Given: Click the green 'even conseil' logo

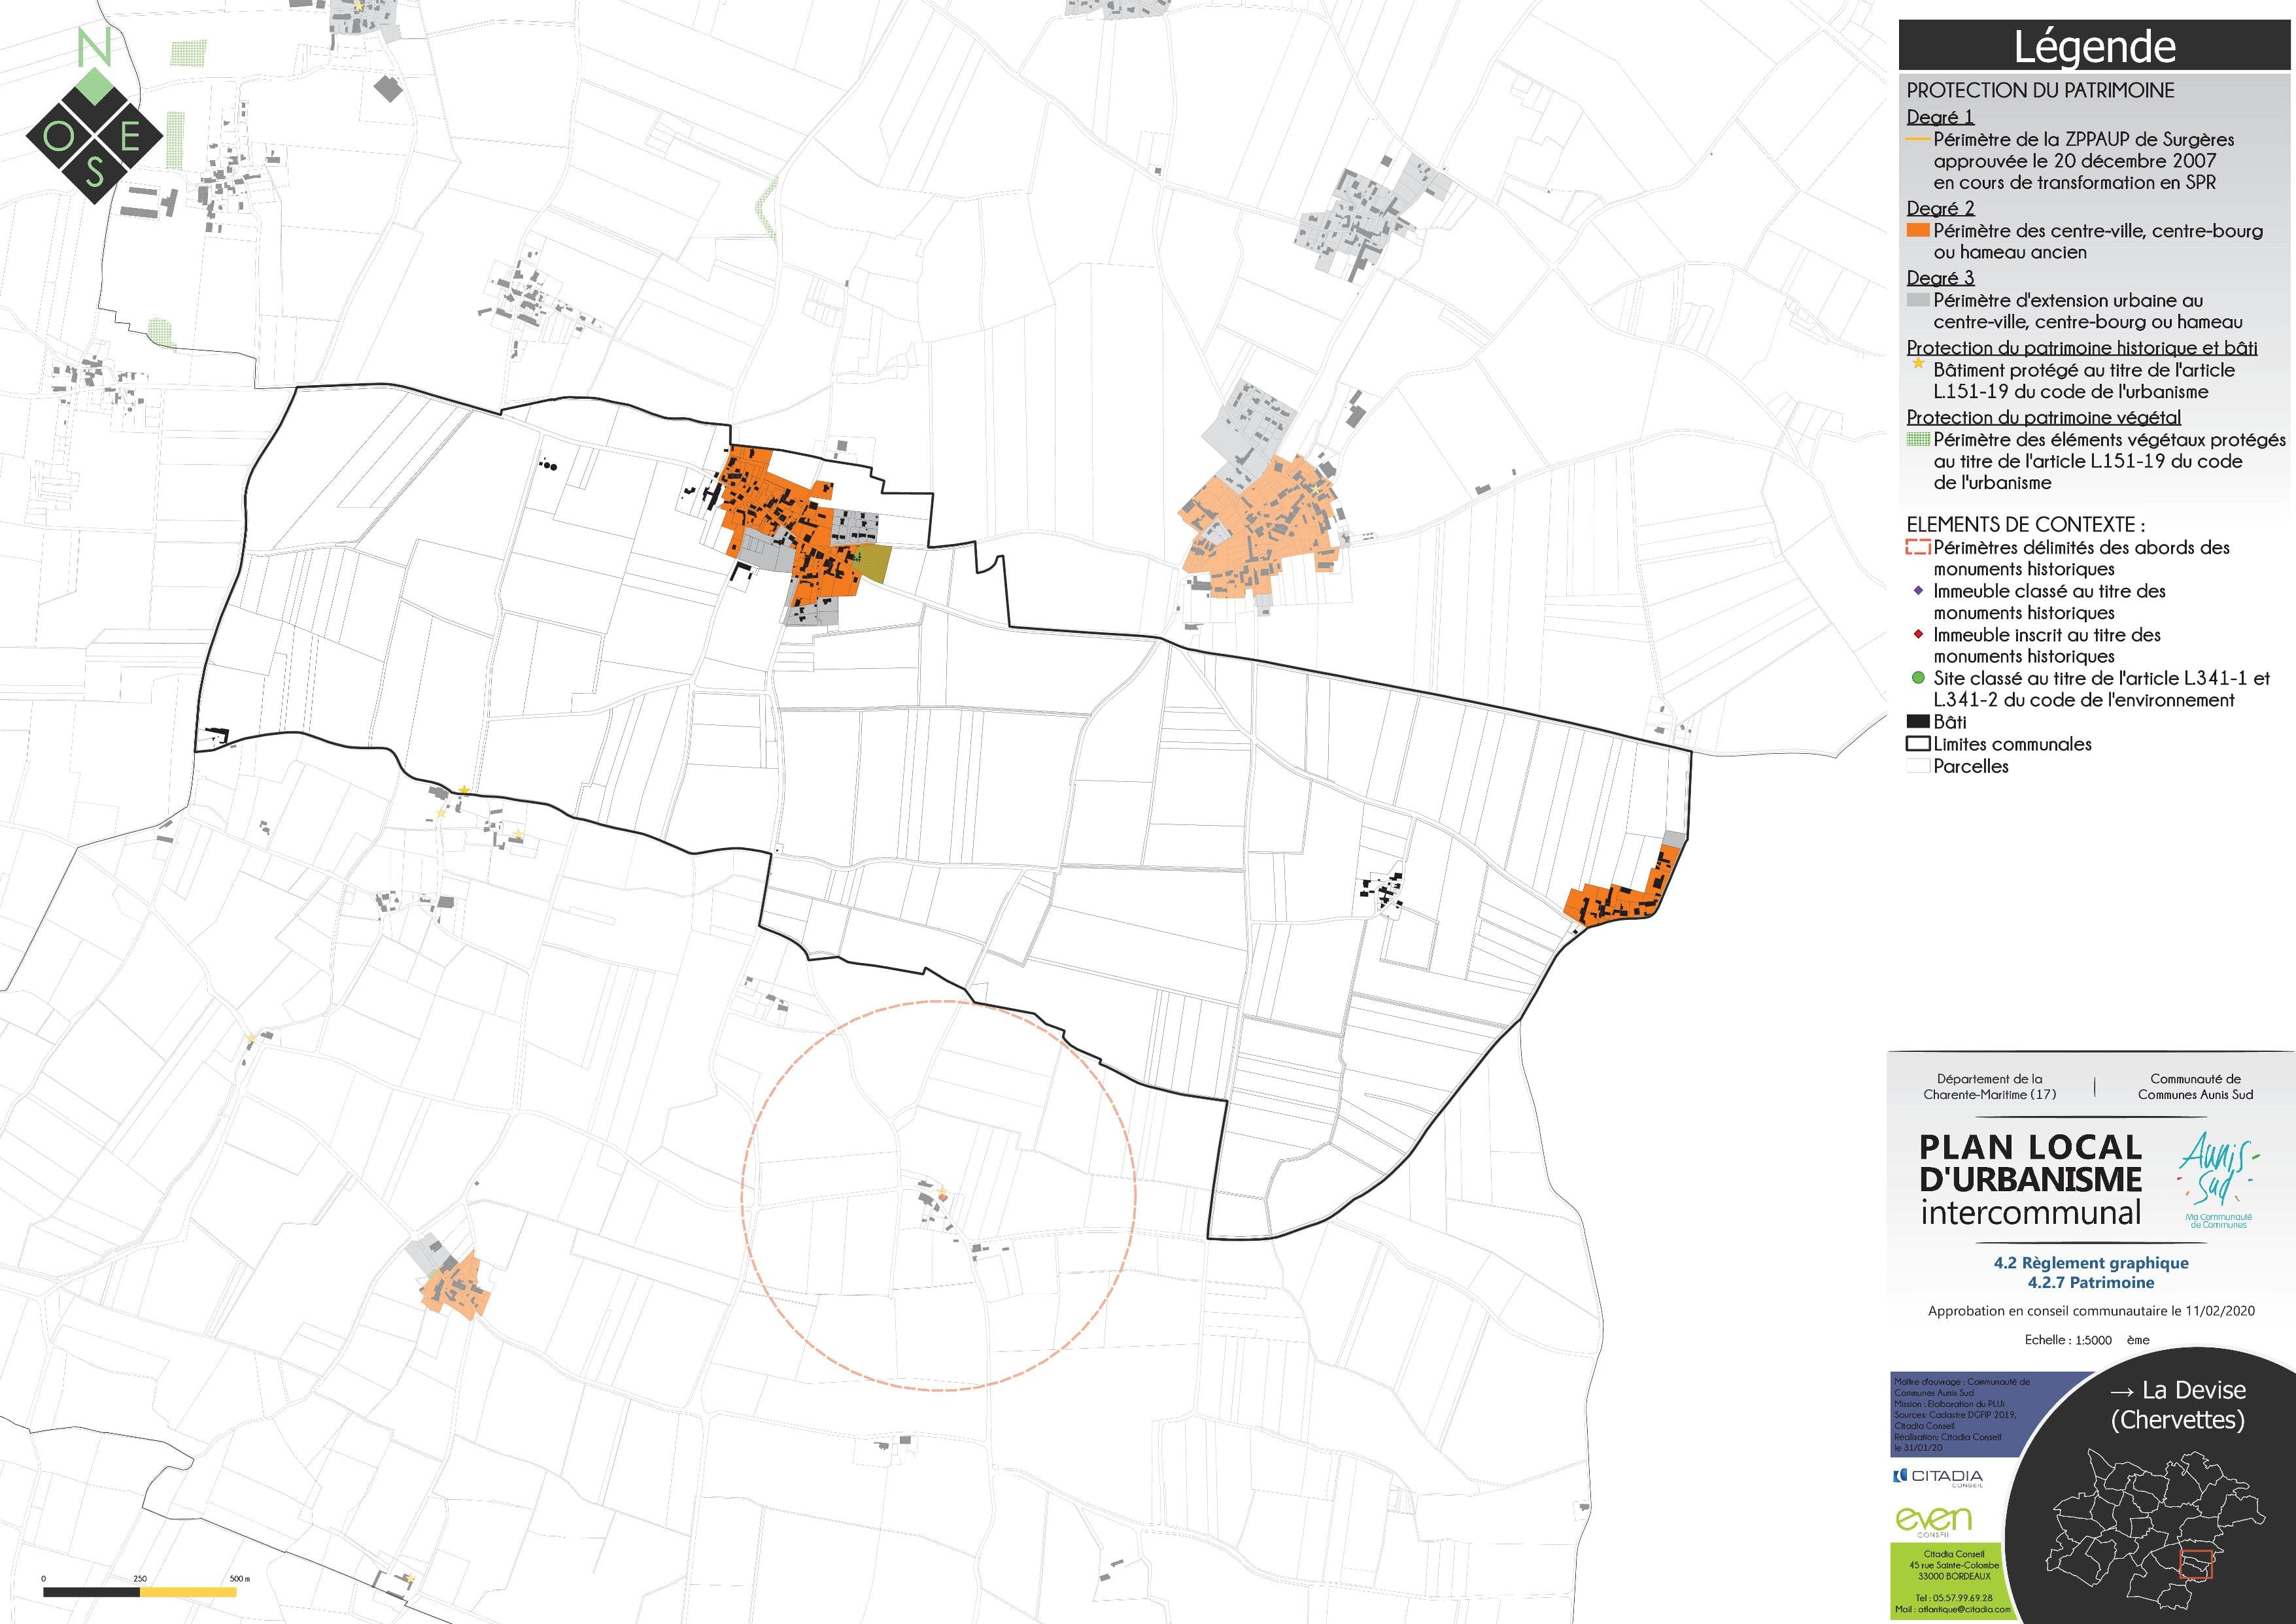Looking at the screenshot, I should [1934, 1522].
